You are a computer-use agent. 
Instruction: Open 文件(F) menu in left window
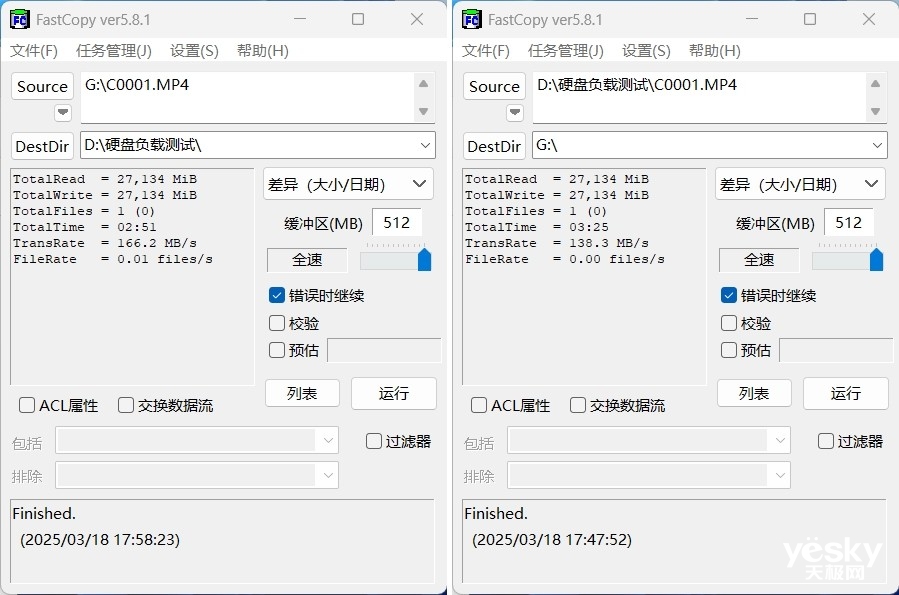click(34, 51)
